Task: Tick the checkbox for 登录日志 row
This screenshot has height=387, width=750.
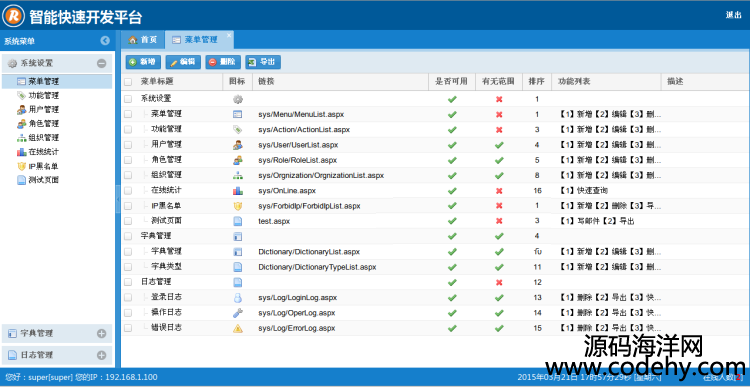Action: (128, 298)
